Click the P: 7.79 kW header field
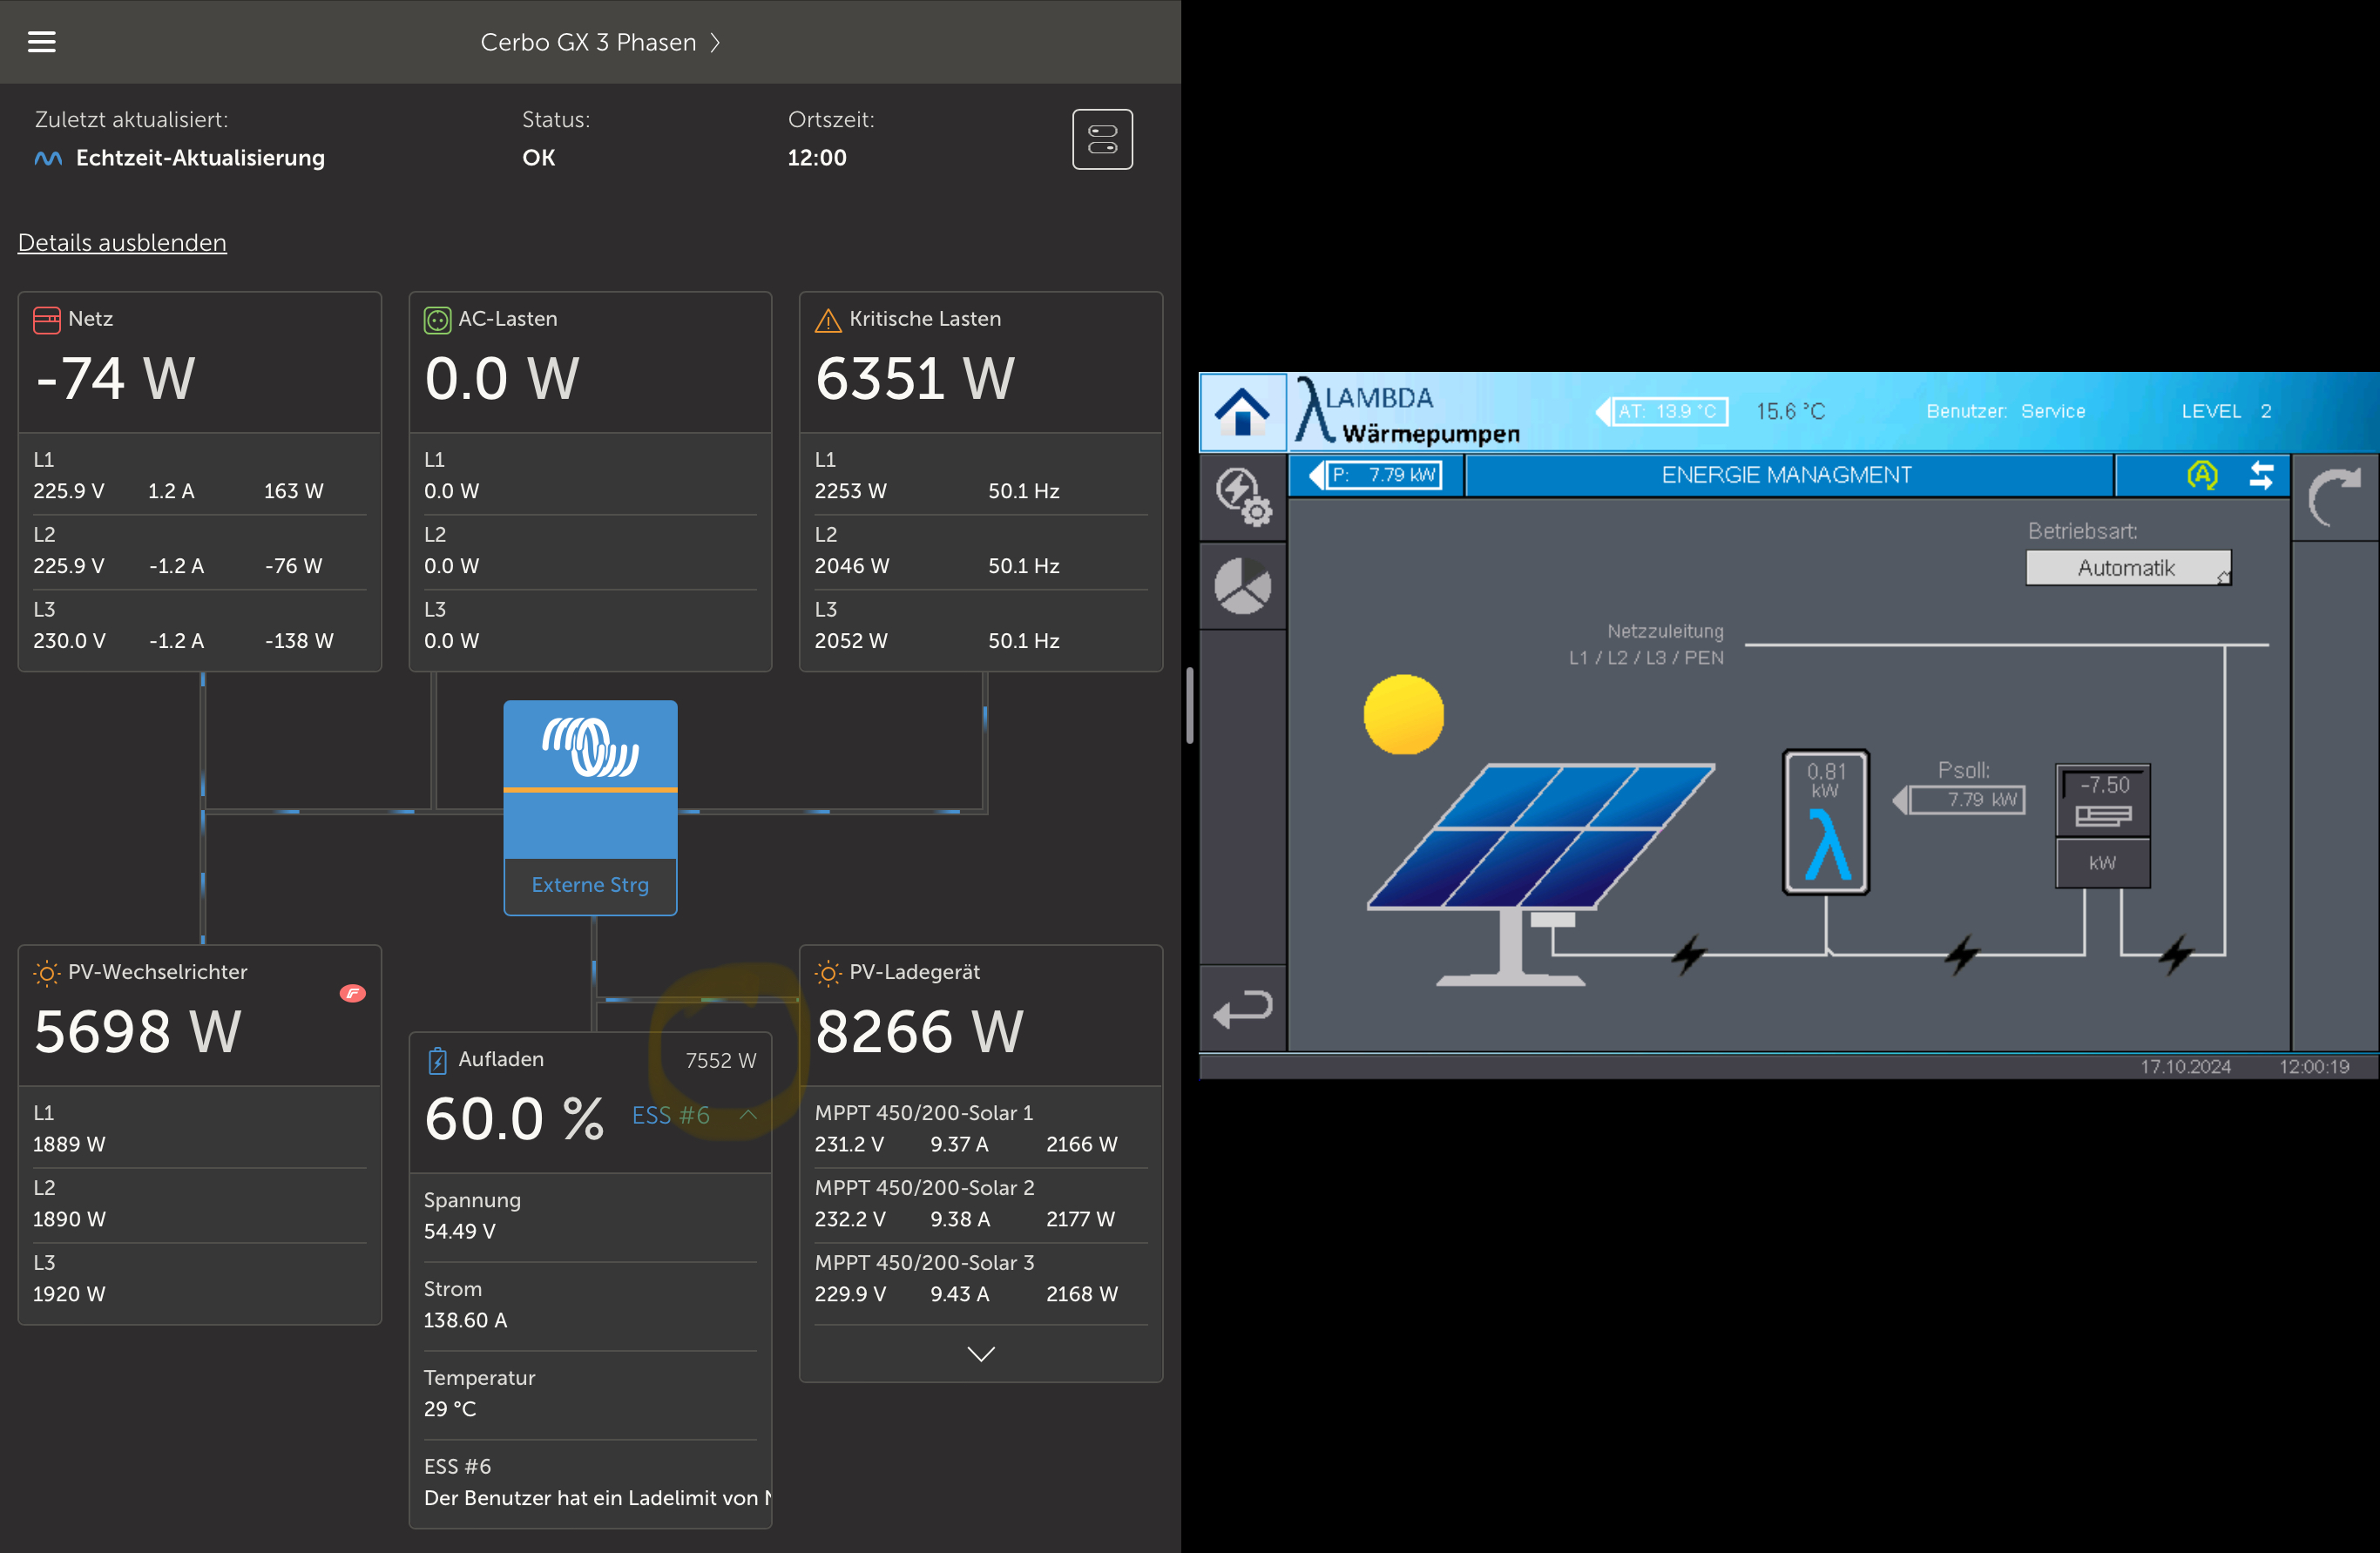The height and width of the screenshot is (1553, 2380). coord(1385,475)
